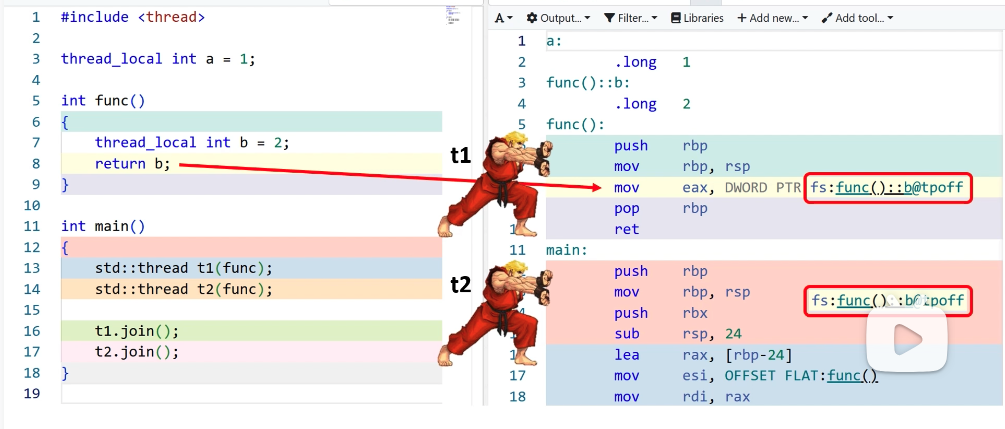Click the Libraries button
Image resolution: width=1005 pixels, height=429 pixels.
click(697, 18)
